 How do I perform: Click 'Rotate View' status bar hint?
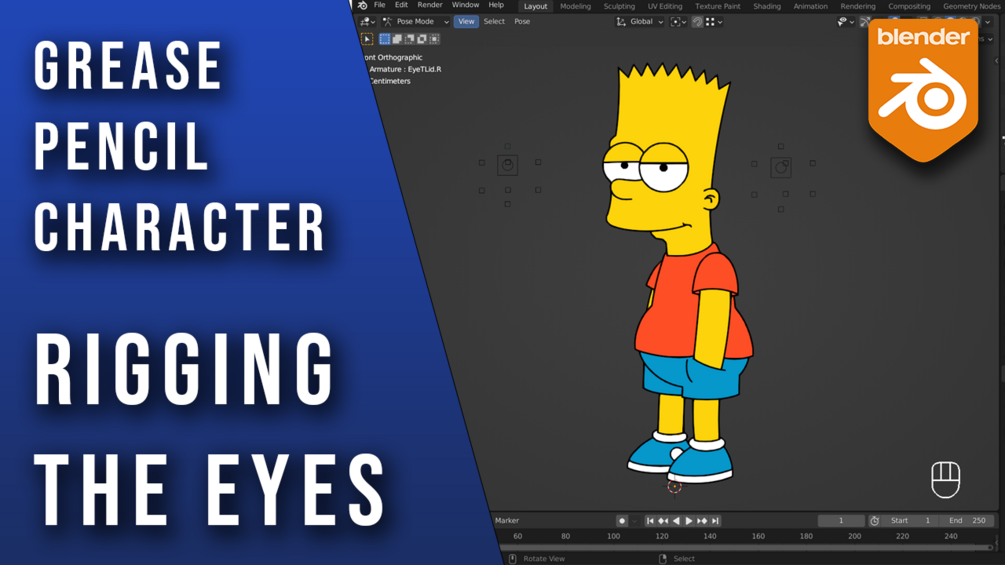[x=544, y=559]
